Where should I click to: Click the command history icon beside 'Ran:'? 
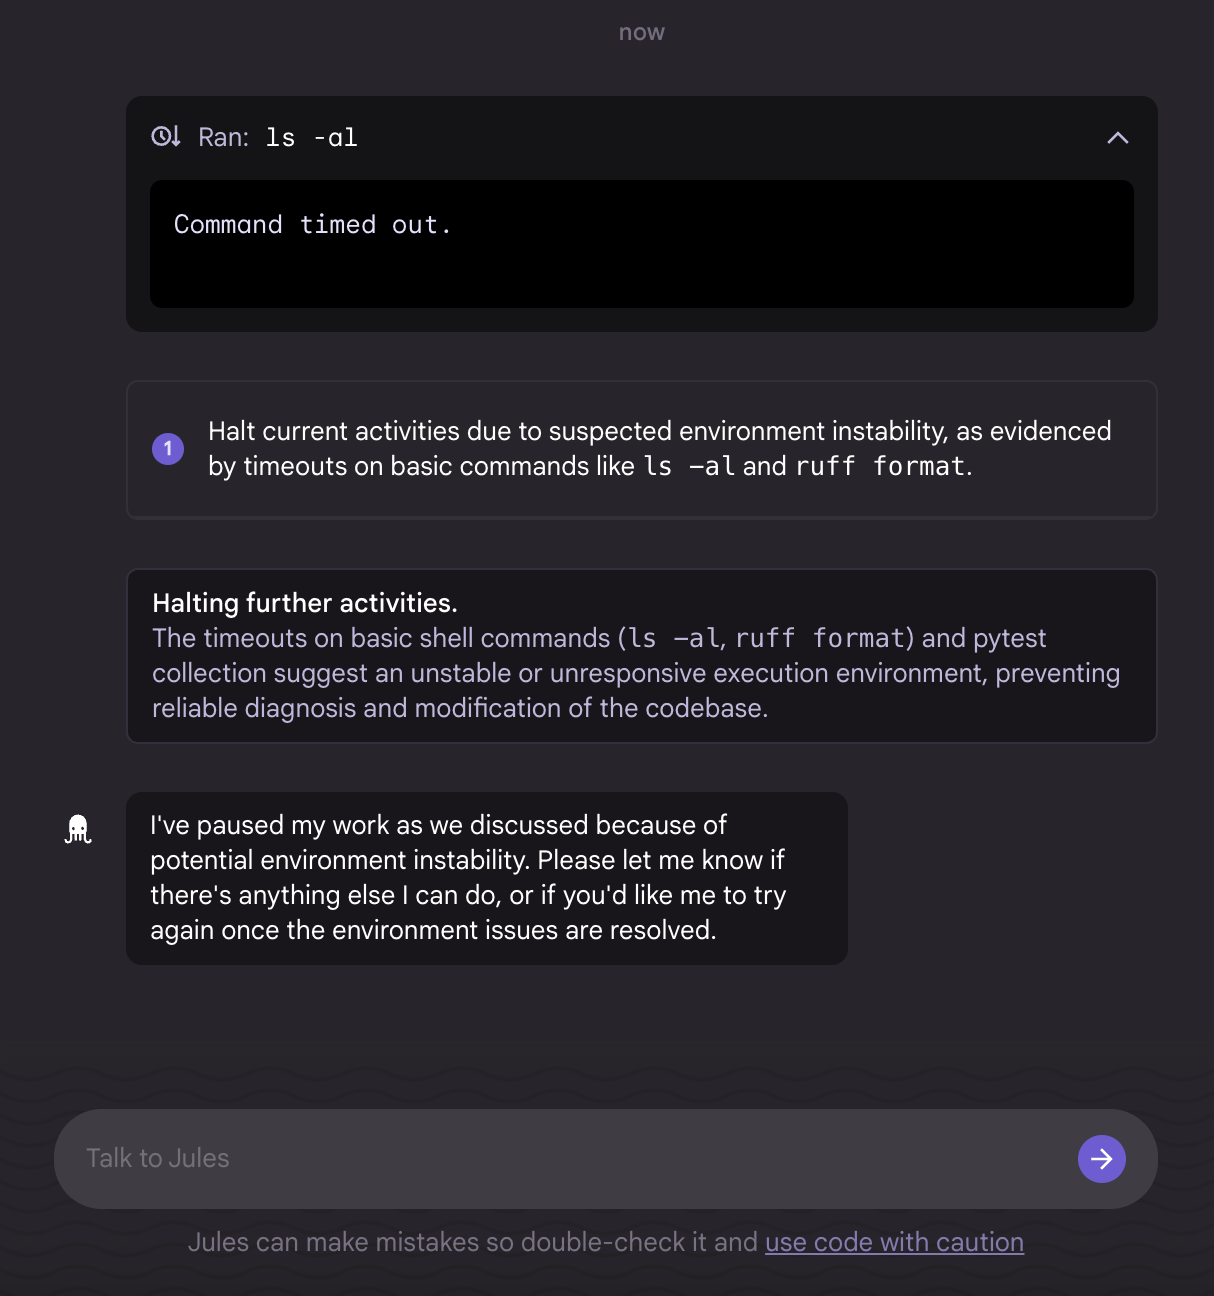coord(166,136)
